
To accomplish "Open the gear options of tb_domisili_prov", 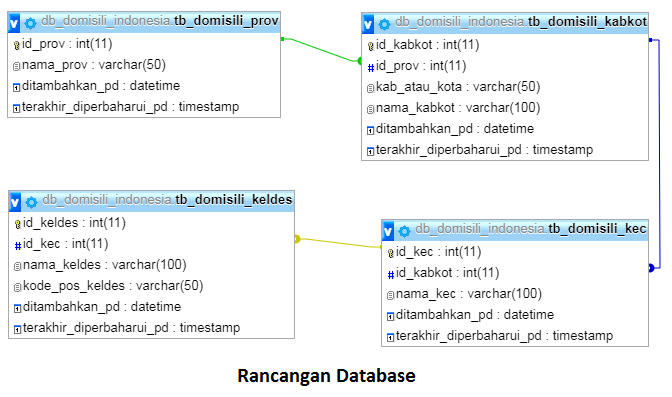I will coord(30,23).
